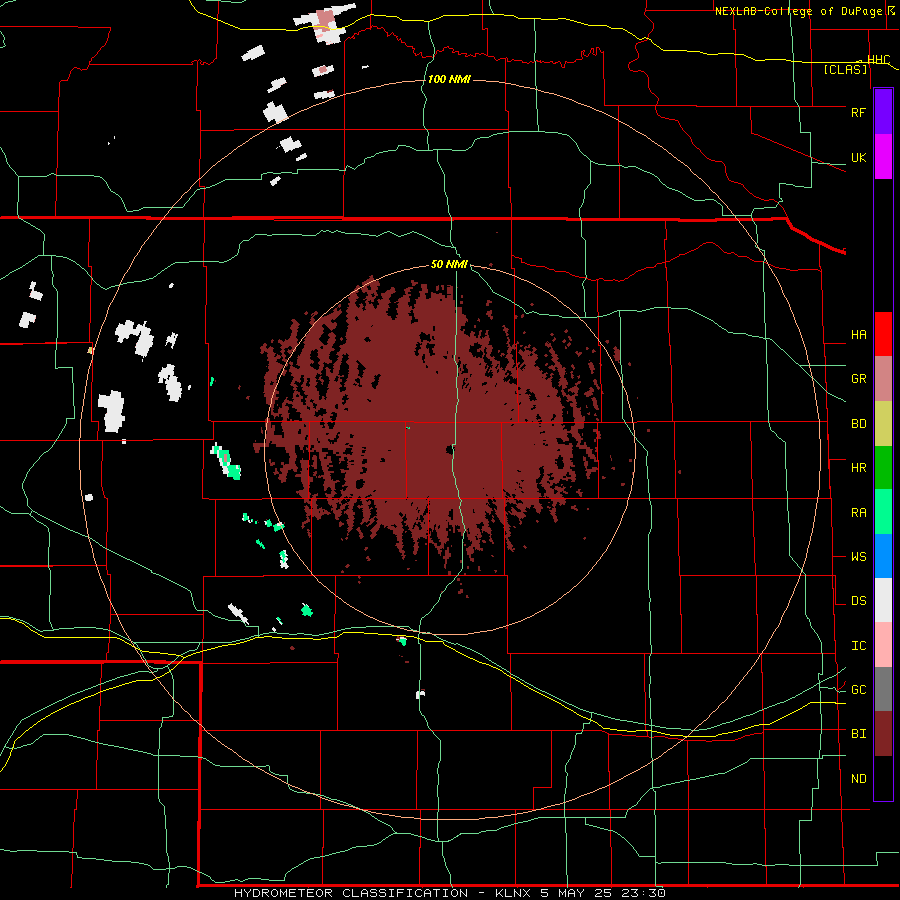Image resolution: width=900 pixels, height=900 pixels.
Task: Click the 'RA' legend label
Action: click(858, 513)
